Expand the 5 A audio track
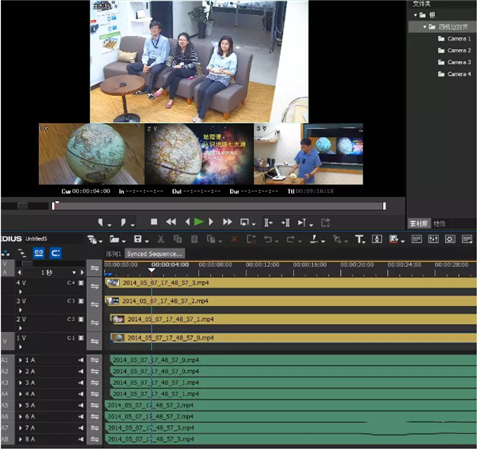This screenshot has width=478, height=450. 21,405
